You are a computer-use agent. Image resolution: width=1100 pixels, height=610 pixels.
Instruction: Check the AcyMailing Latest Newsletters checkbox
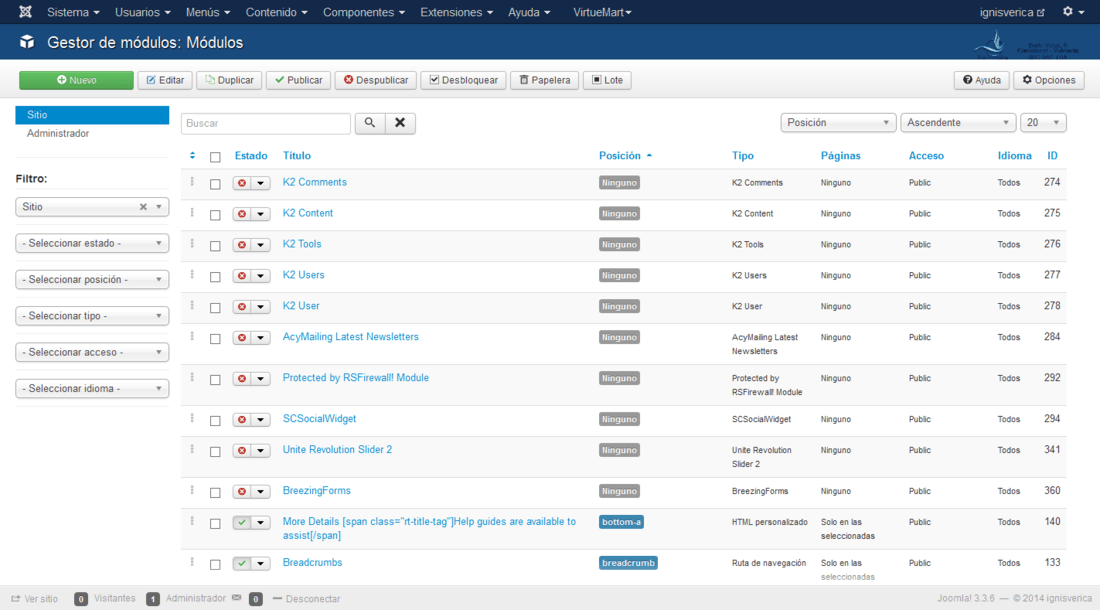pos(215,338)
